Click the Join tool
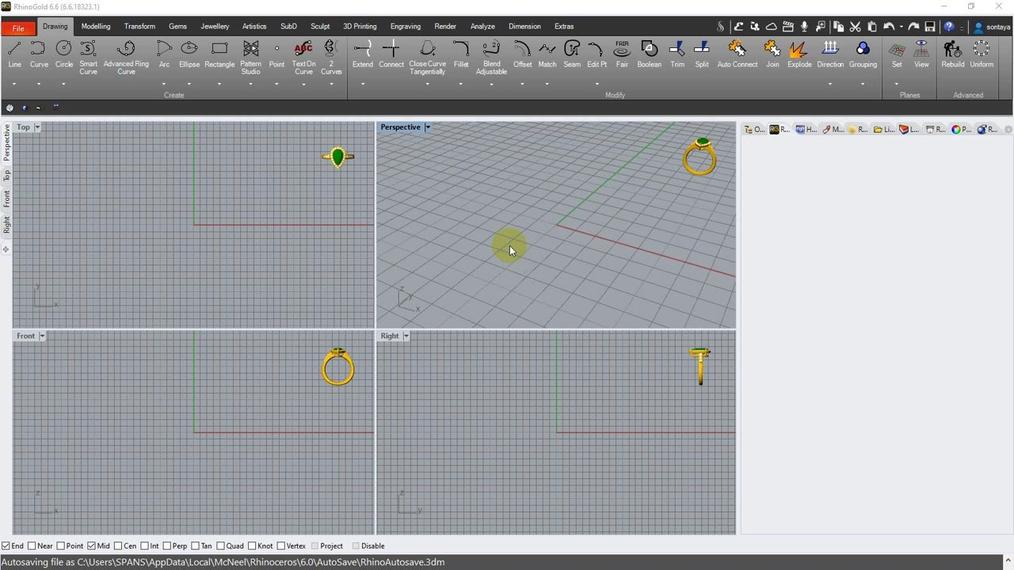Image resolution: width=1014 pixels, height=570 pixels. pos(772,54)
